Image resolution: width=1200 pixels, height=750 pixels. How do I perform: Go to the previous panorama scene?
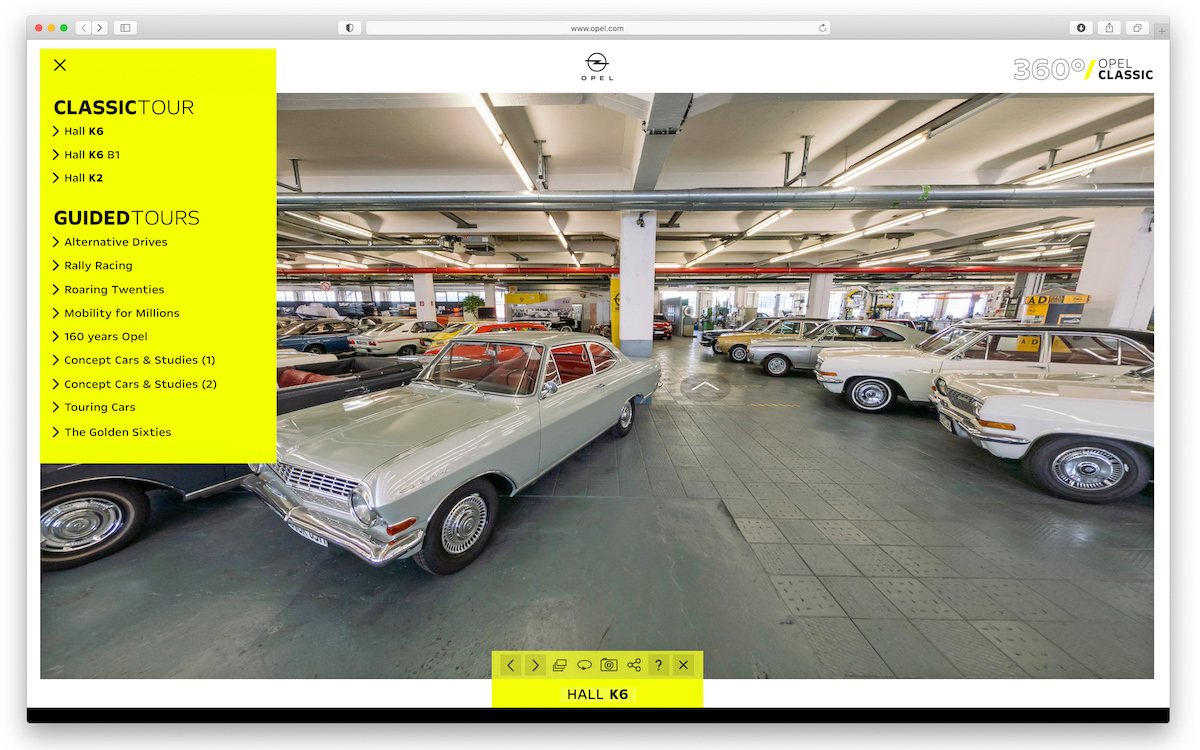[511, 665]
